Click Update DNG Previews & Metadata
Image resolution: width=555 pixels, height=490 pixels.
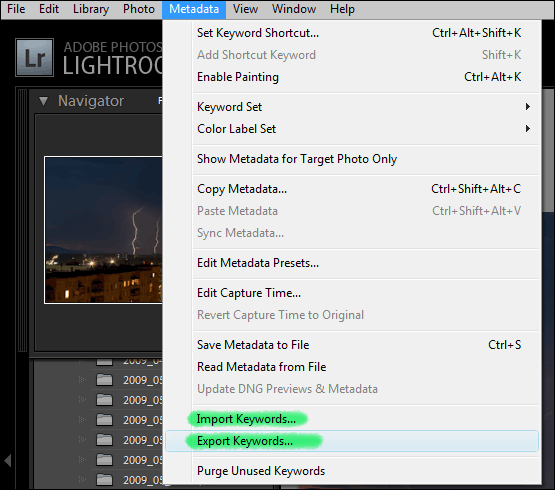point(352,389)
